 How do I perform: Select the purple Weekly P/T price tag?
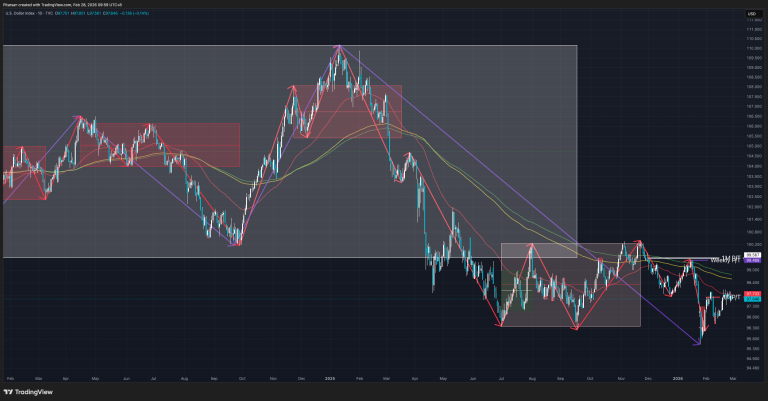click(x=752, y=260)
